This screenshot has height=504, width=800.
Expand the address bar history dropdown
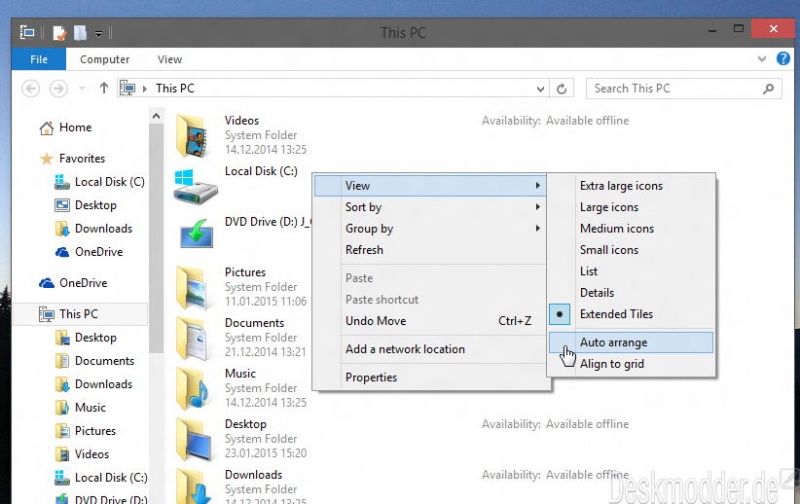click(x=540, y=89)
